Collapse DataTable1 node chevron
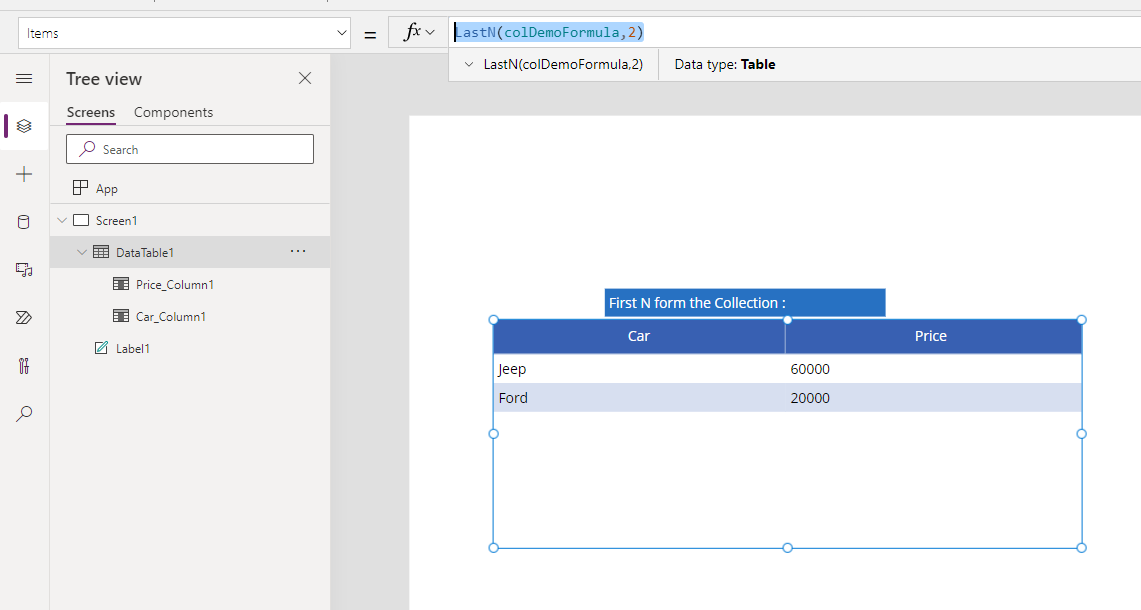Screen dimensions: 1141x610 (x=82, y=253)
